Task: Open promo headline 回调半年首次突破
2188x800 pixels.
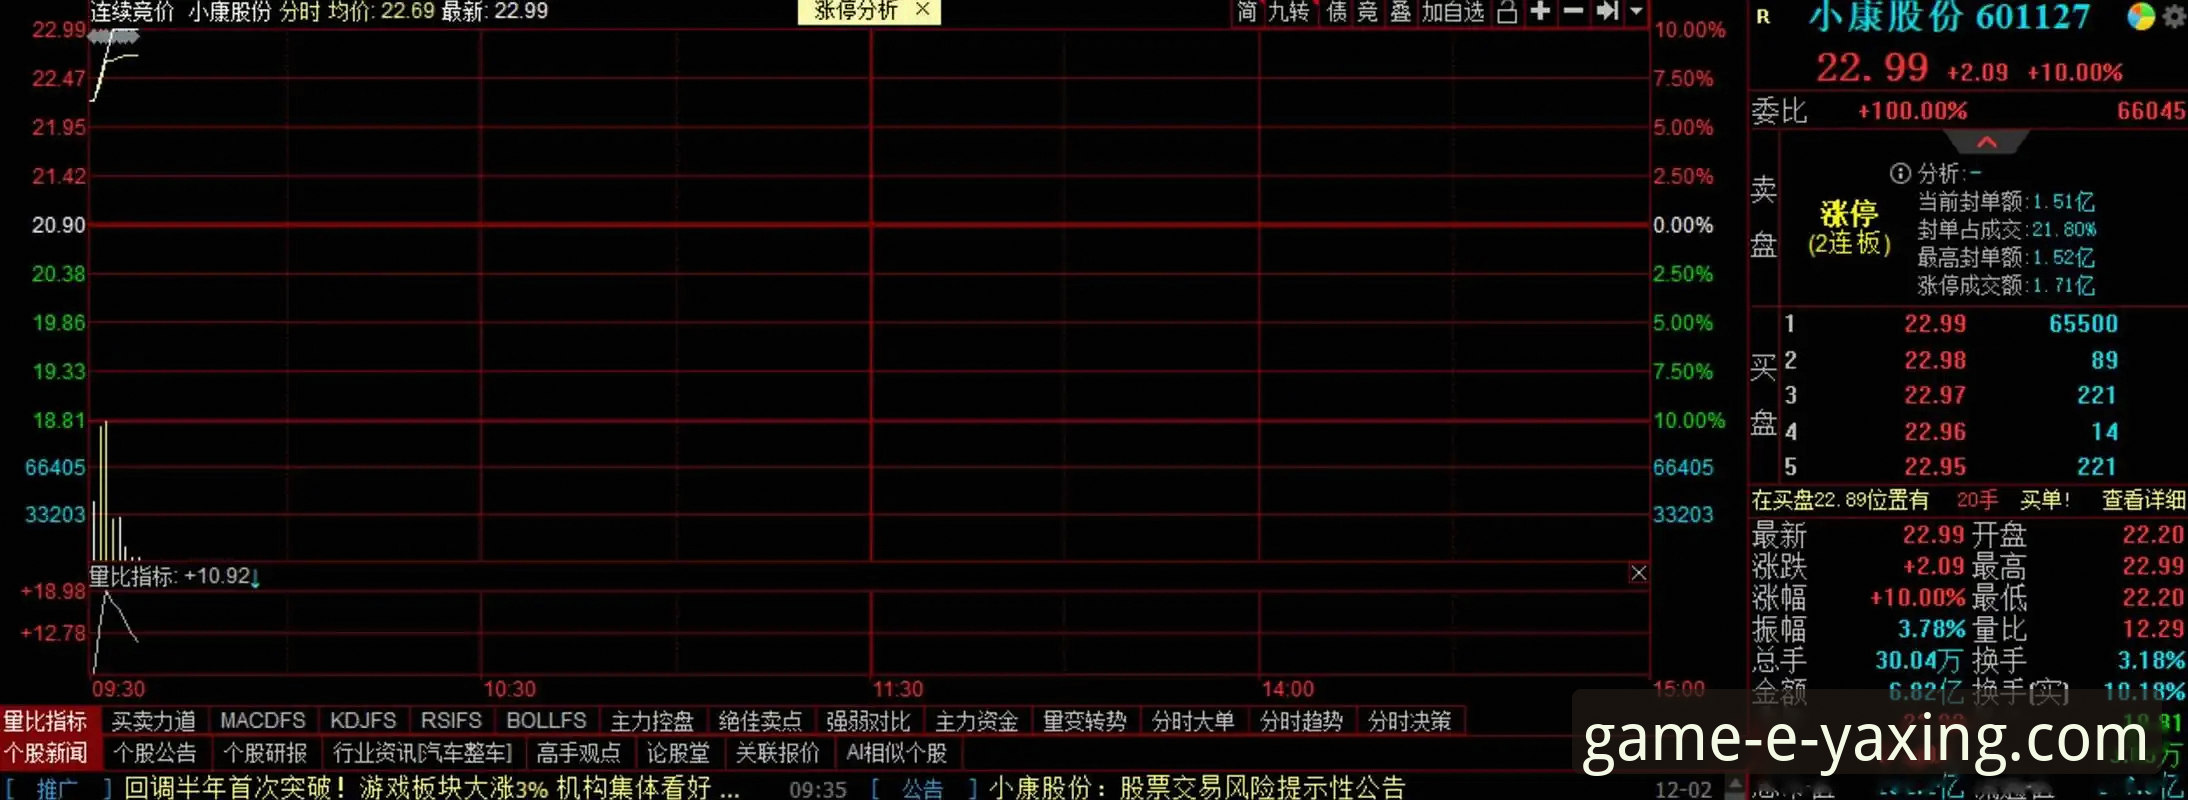Action: click(432, 788)
